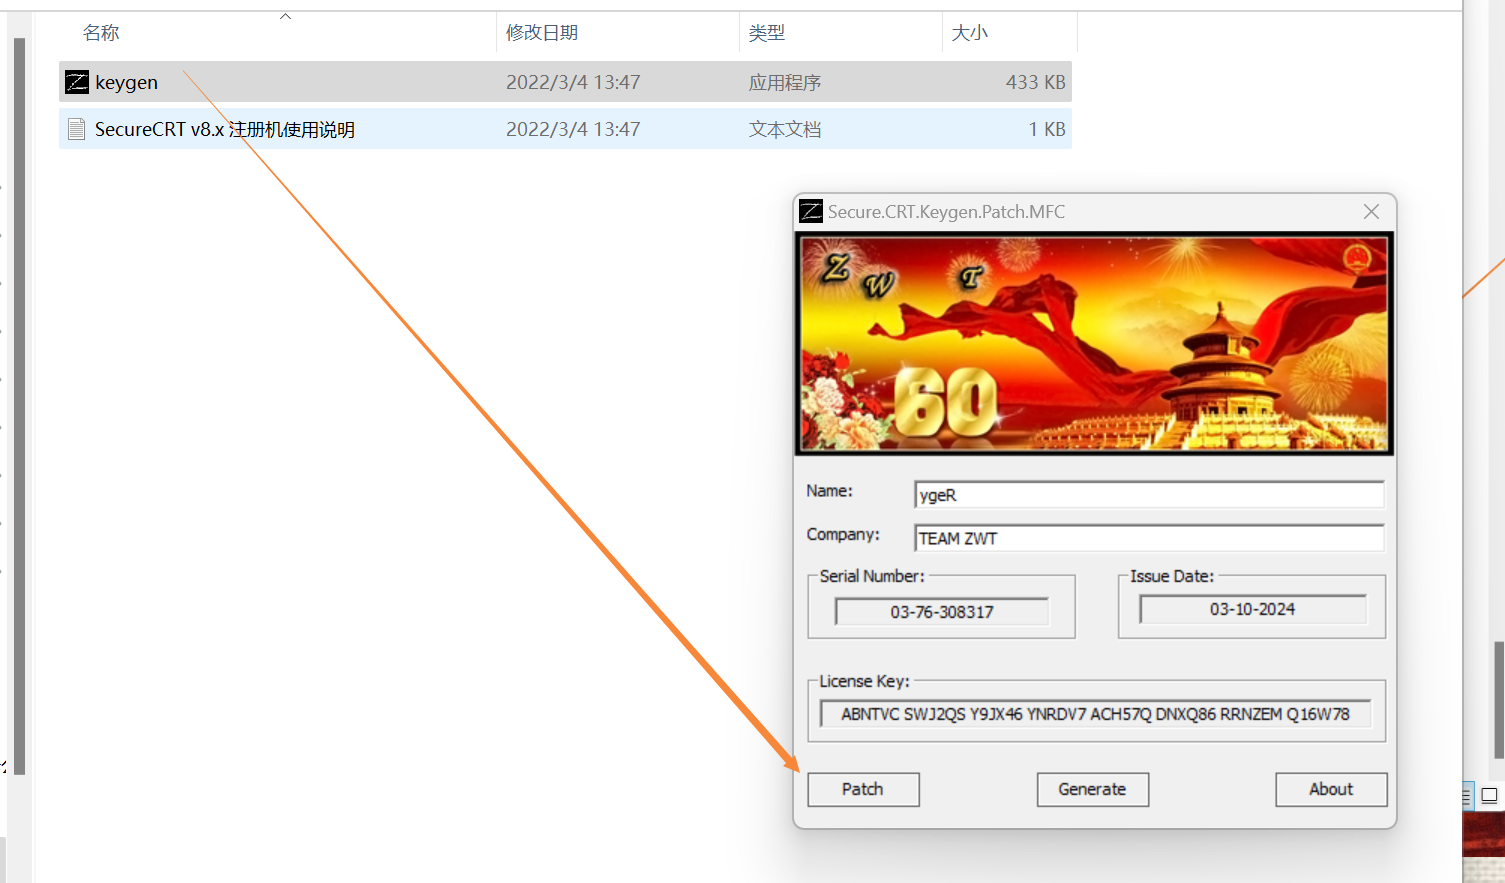Click the keygen row date 2022/3/4 13:47
This screenshot has height=883, width=1505.
point(573,82)
